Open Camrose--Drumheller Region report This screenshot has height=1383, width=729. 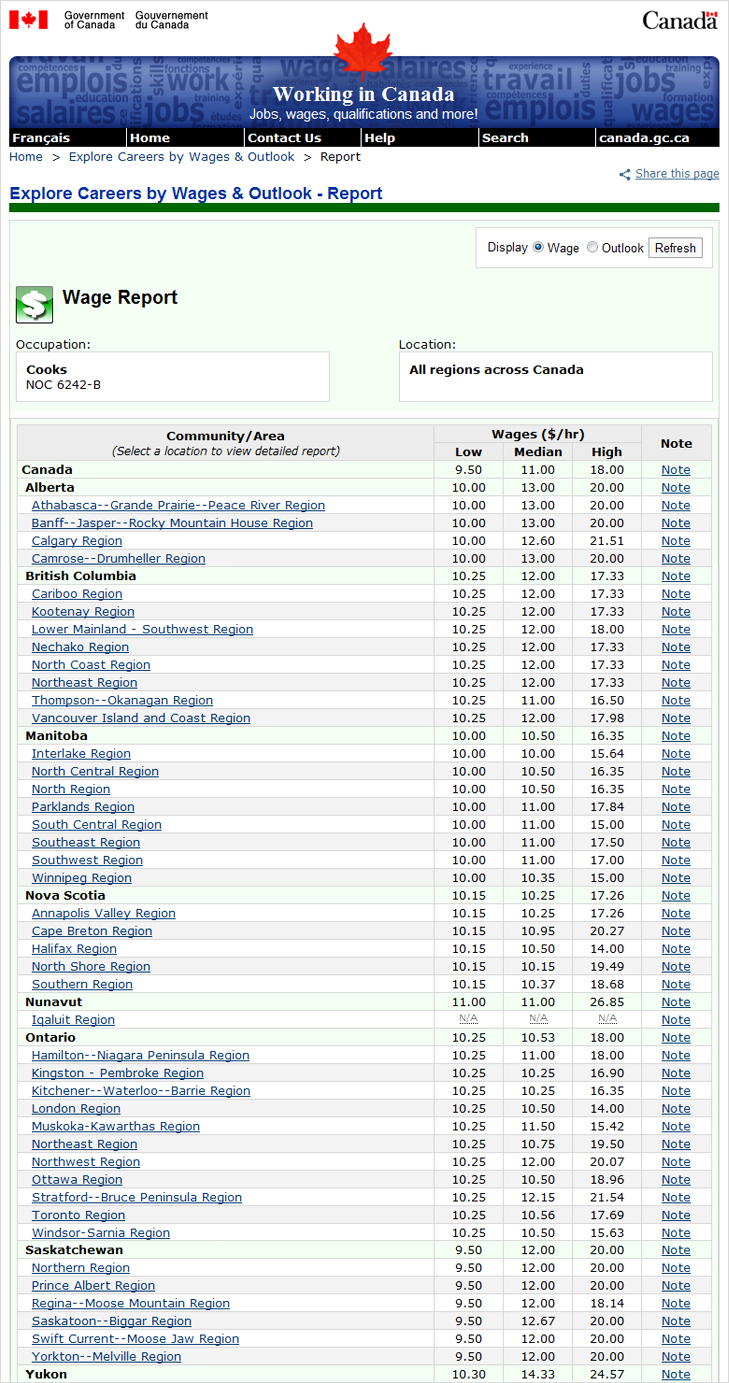pyautogui.click(x=118, y=559)
